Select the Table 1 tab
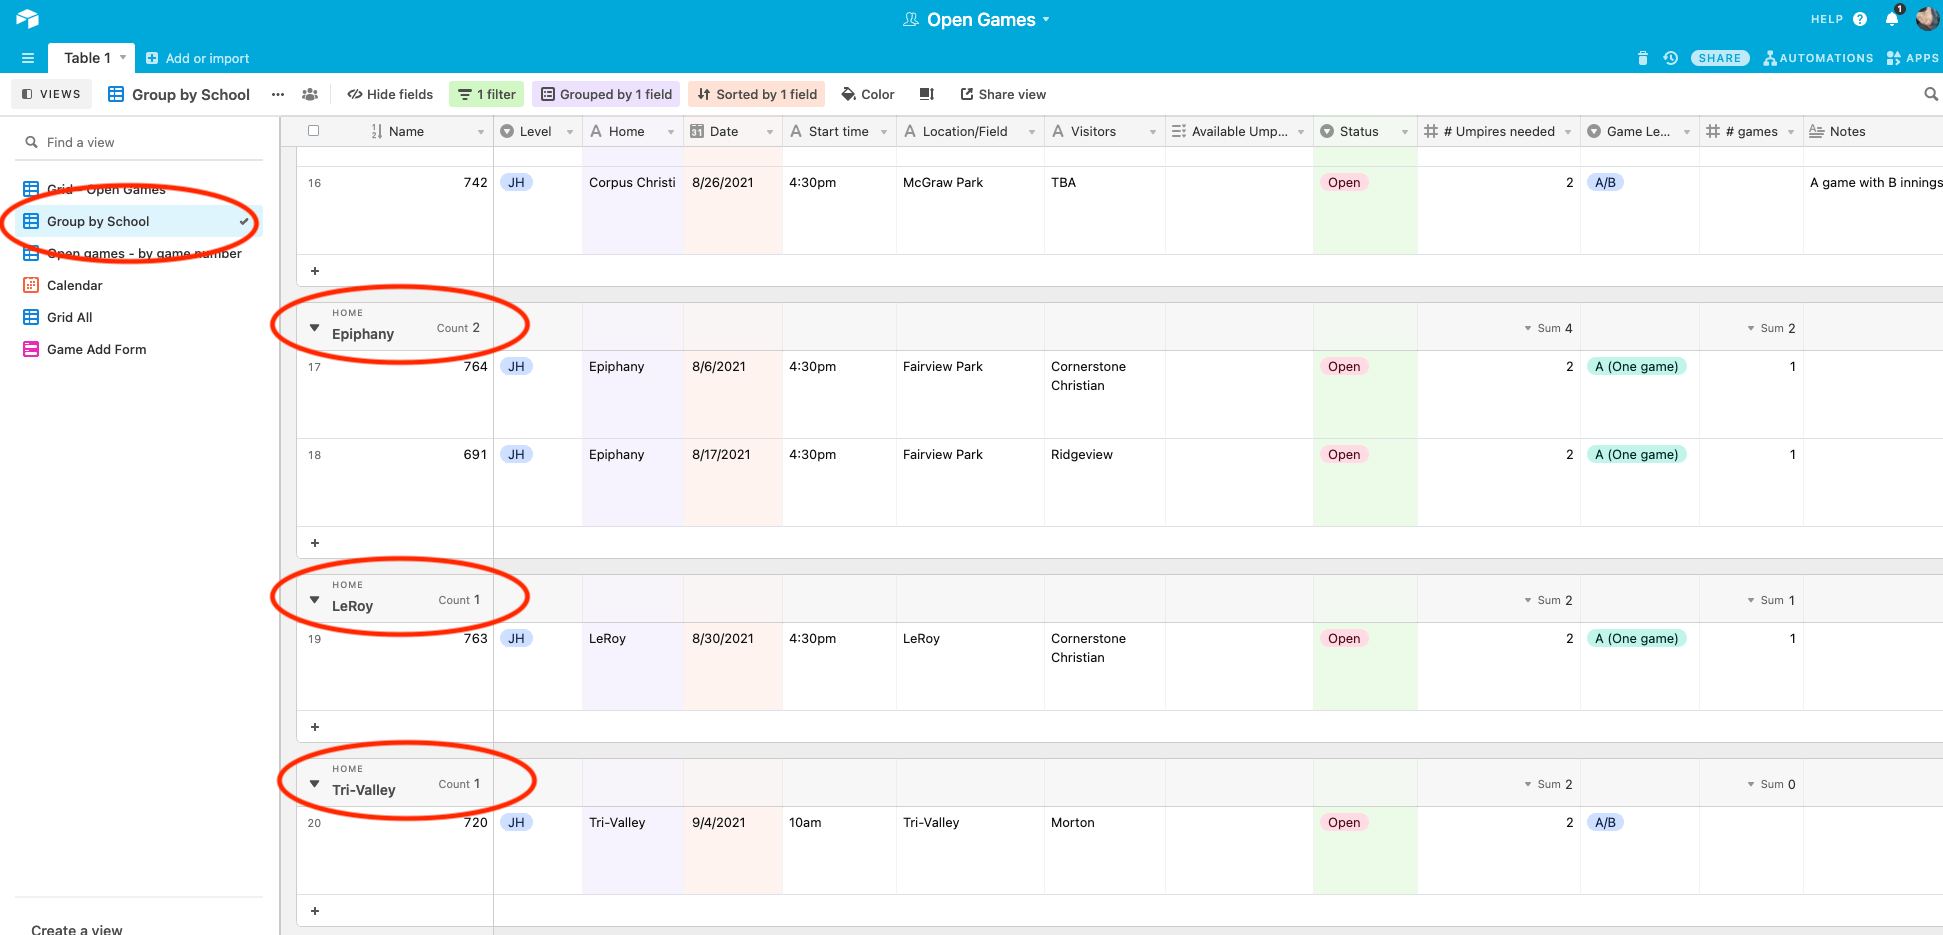Image resolution: width=1943 pixels, height=935 pixels. coord(87,58)
